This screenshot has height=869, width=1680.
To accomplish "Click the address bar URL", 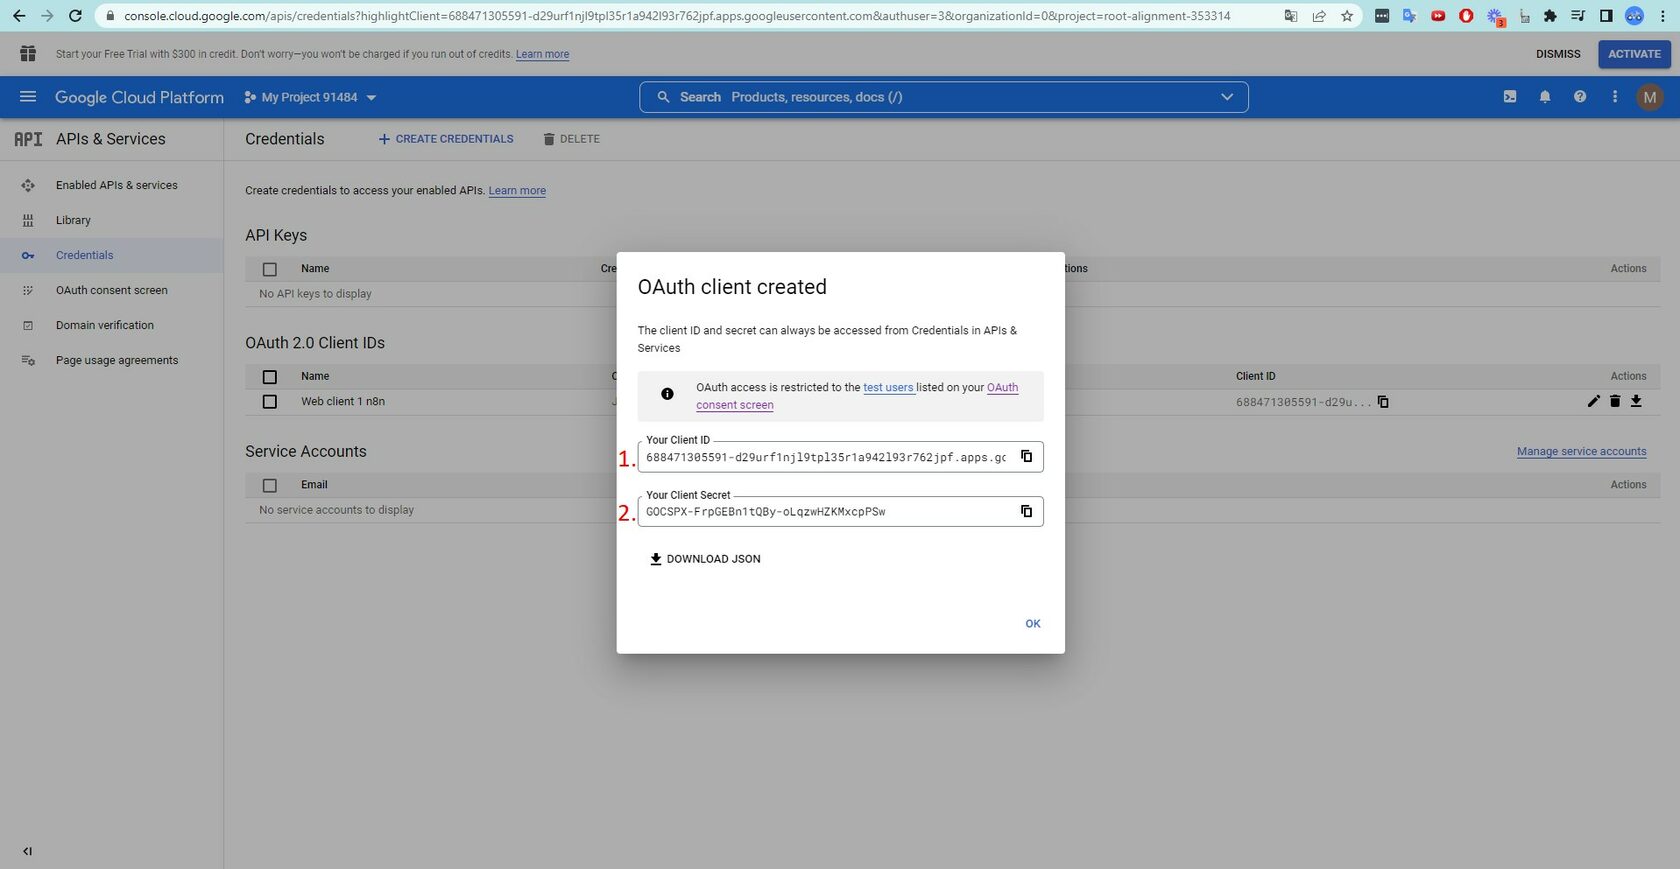I will pyautogui.click(x=677, y=16).
